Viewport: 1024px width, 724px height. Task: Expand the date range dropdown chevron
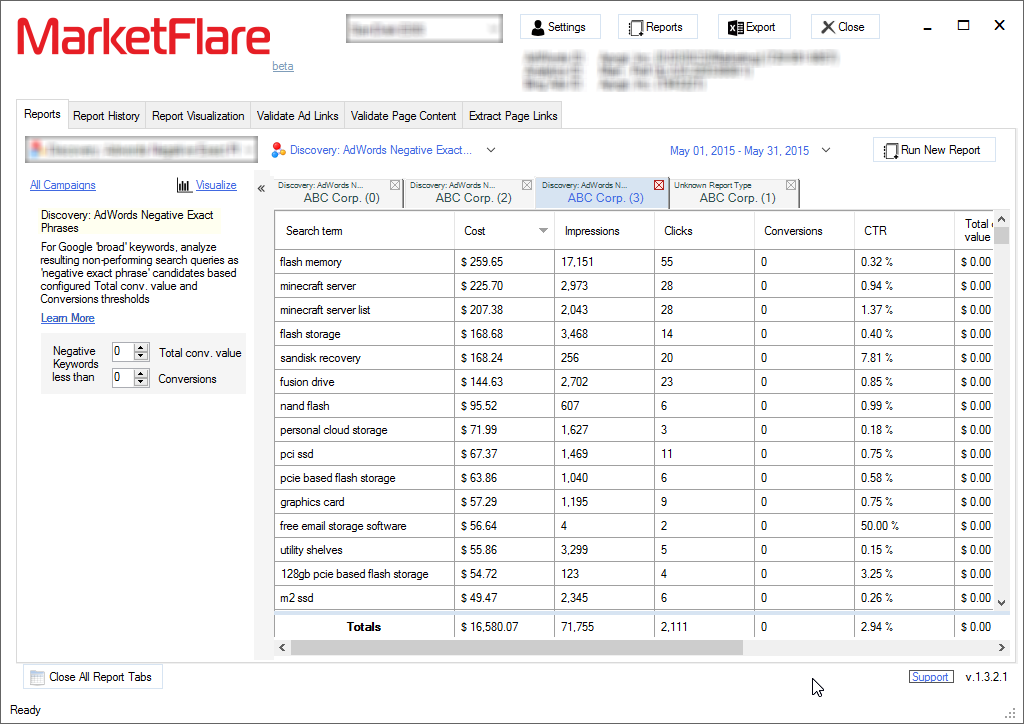point(826,150)
